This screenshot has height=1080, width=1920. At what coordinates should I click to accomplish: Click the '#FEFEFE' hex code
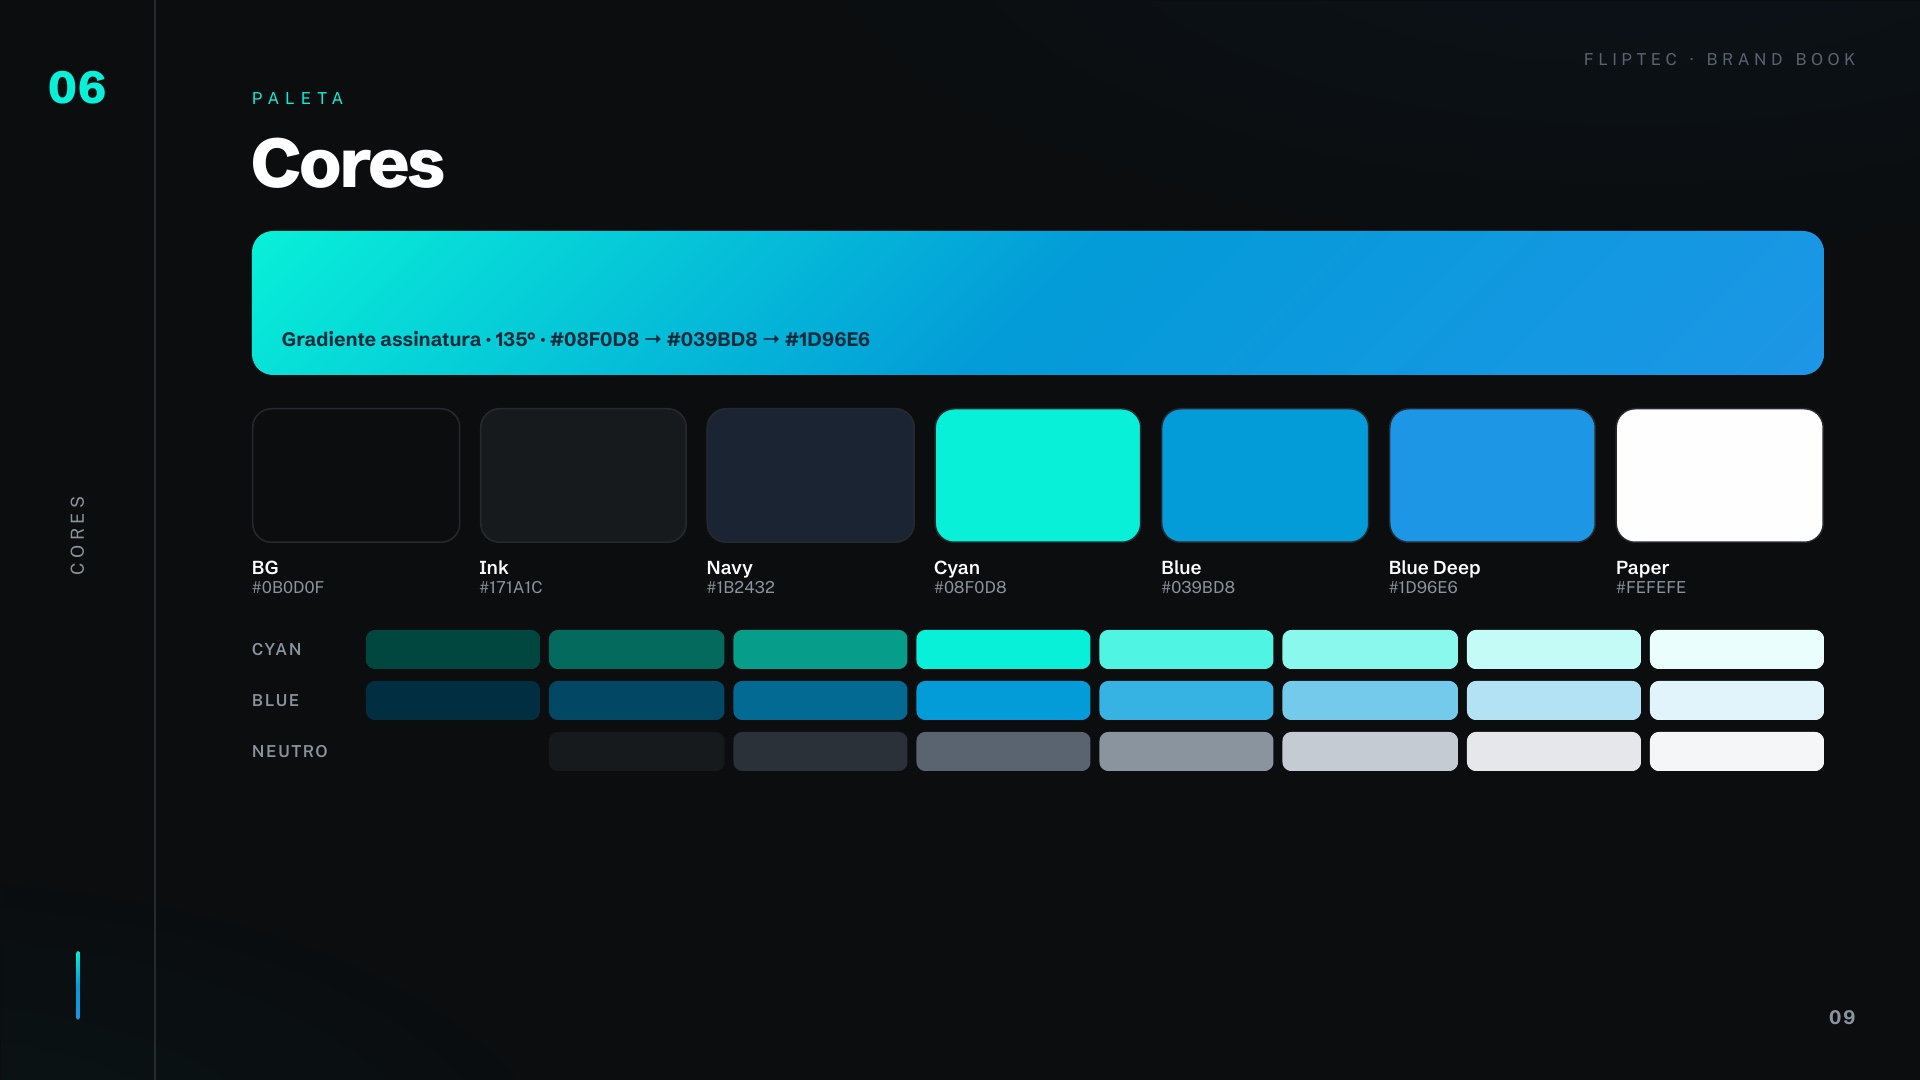1651,587
